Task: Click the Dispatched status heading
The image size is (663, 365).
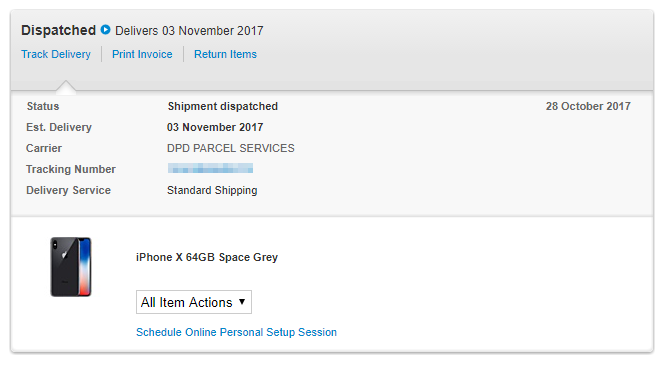Action: tap(58, 30)
